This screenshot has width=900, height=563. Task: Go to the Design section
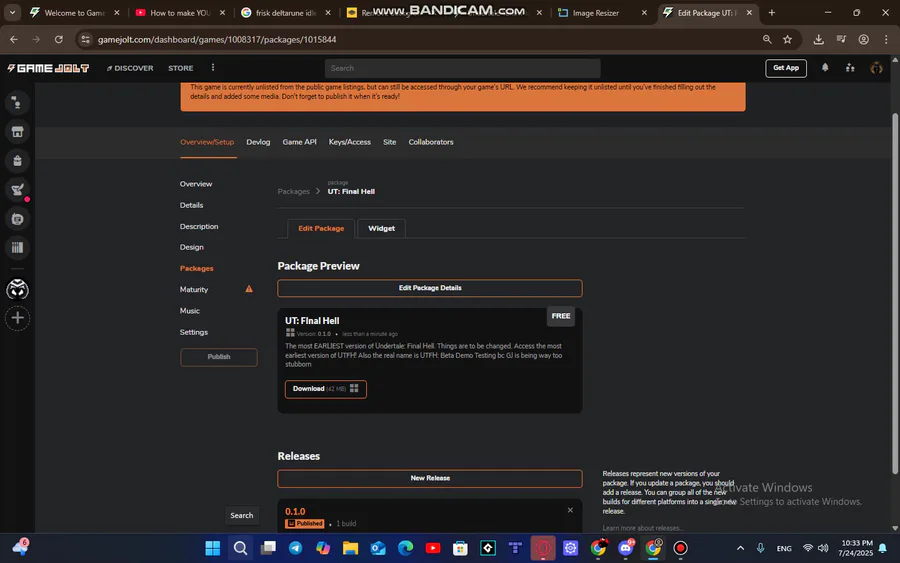coord(191,247)
